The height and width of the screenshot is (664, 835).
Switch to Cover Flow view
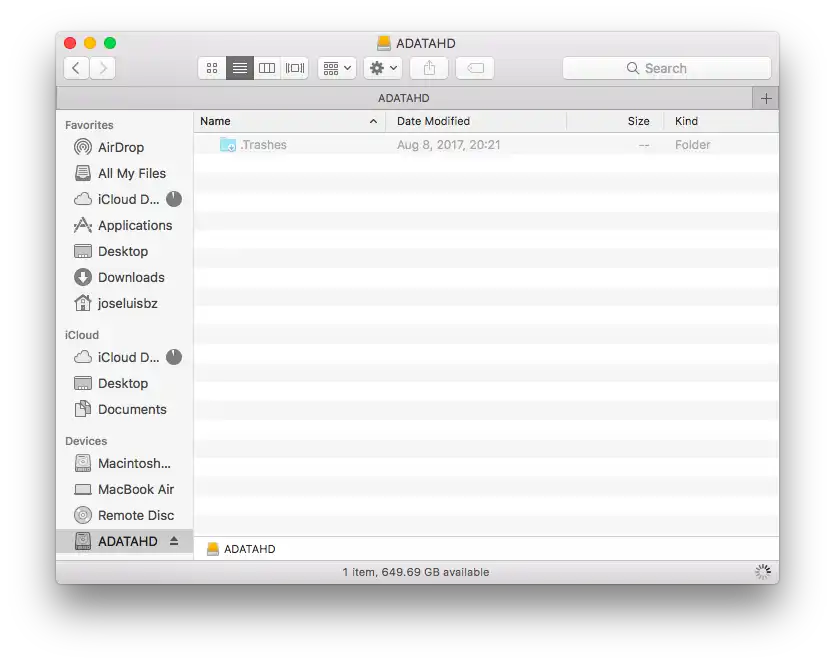294,68
